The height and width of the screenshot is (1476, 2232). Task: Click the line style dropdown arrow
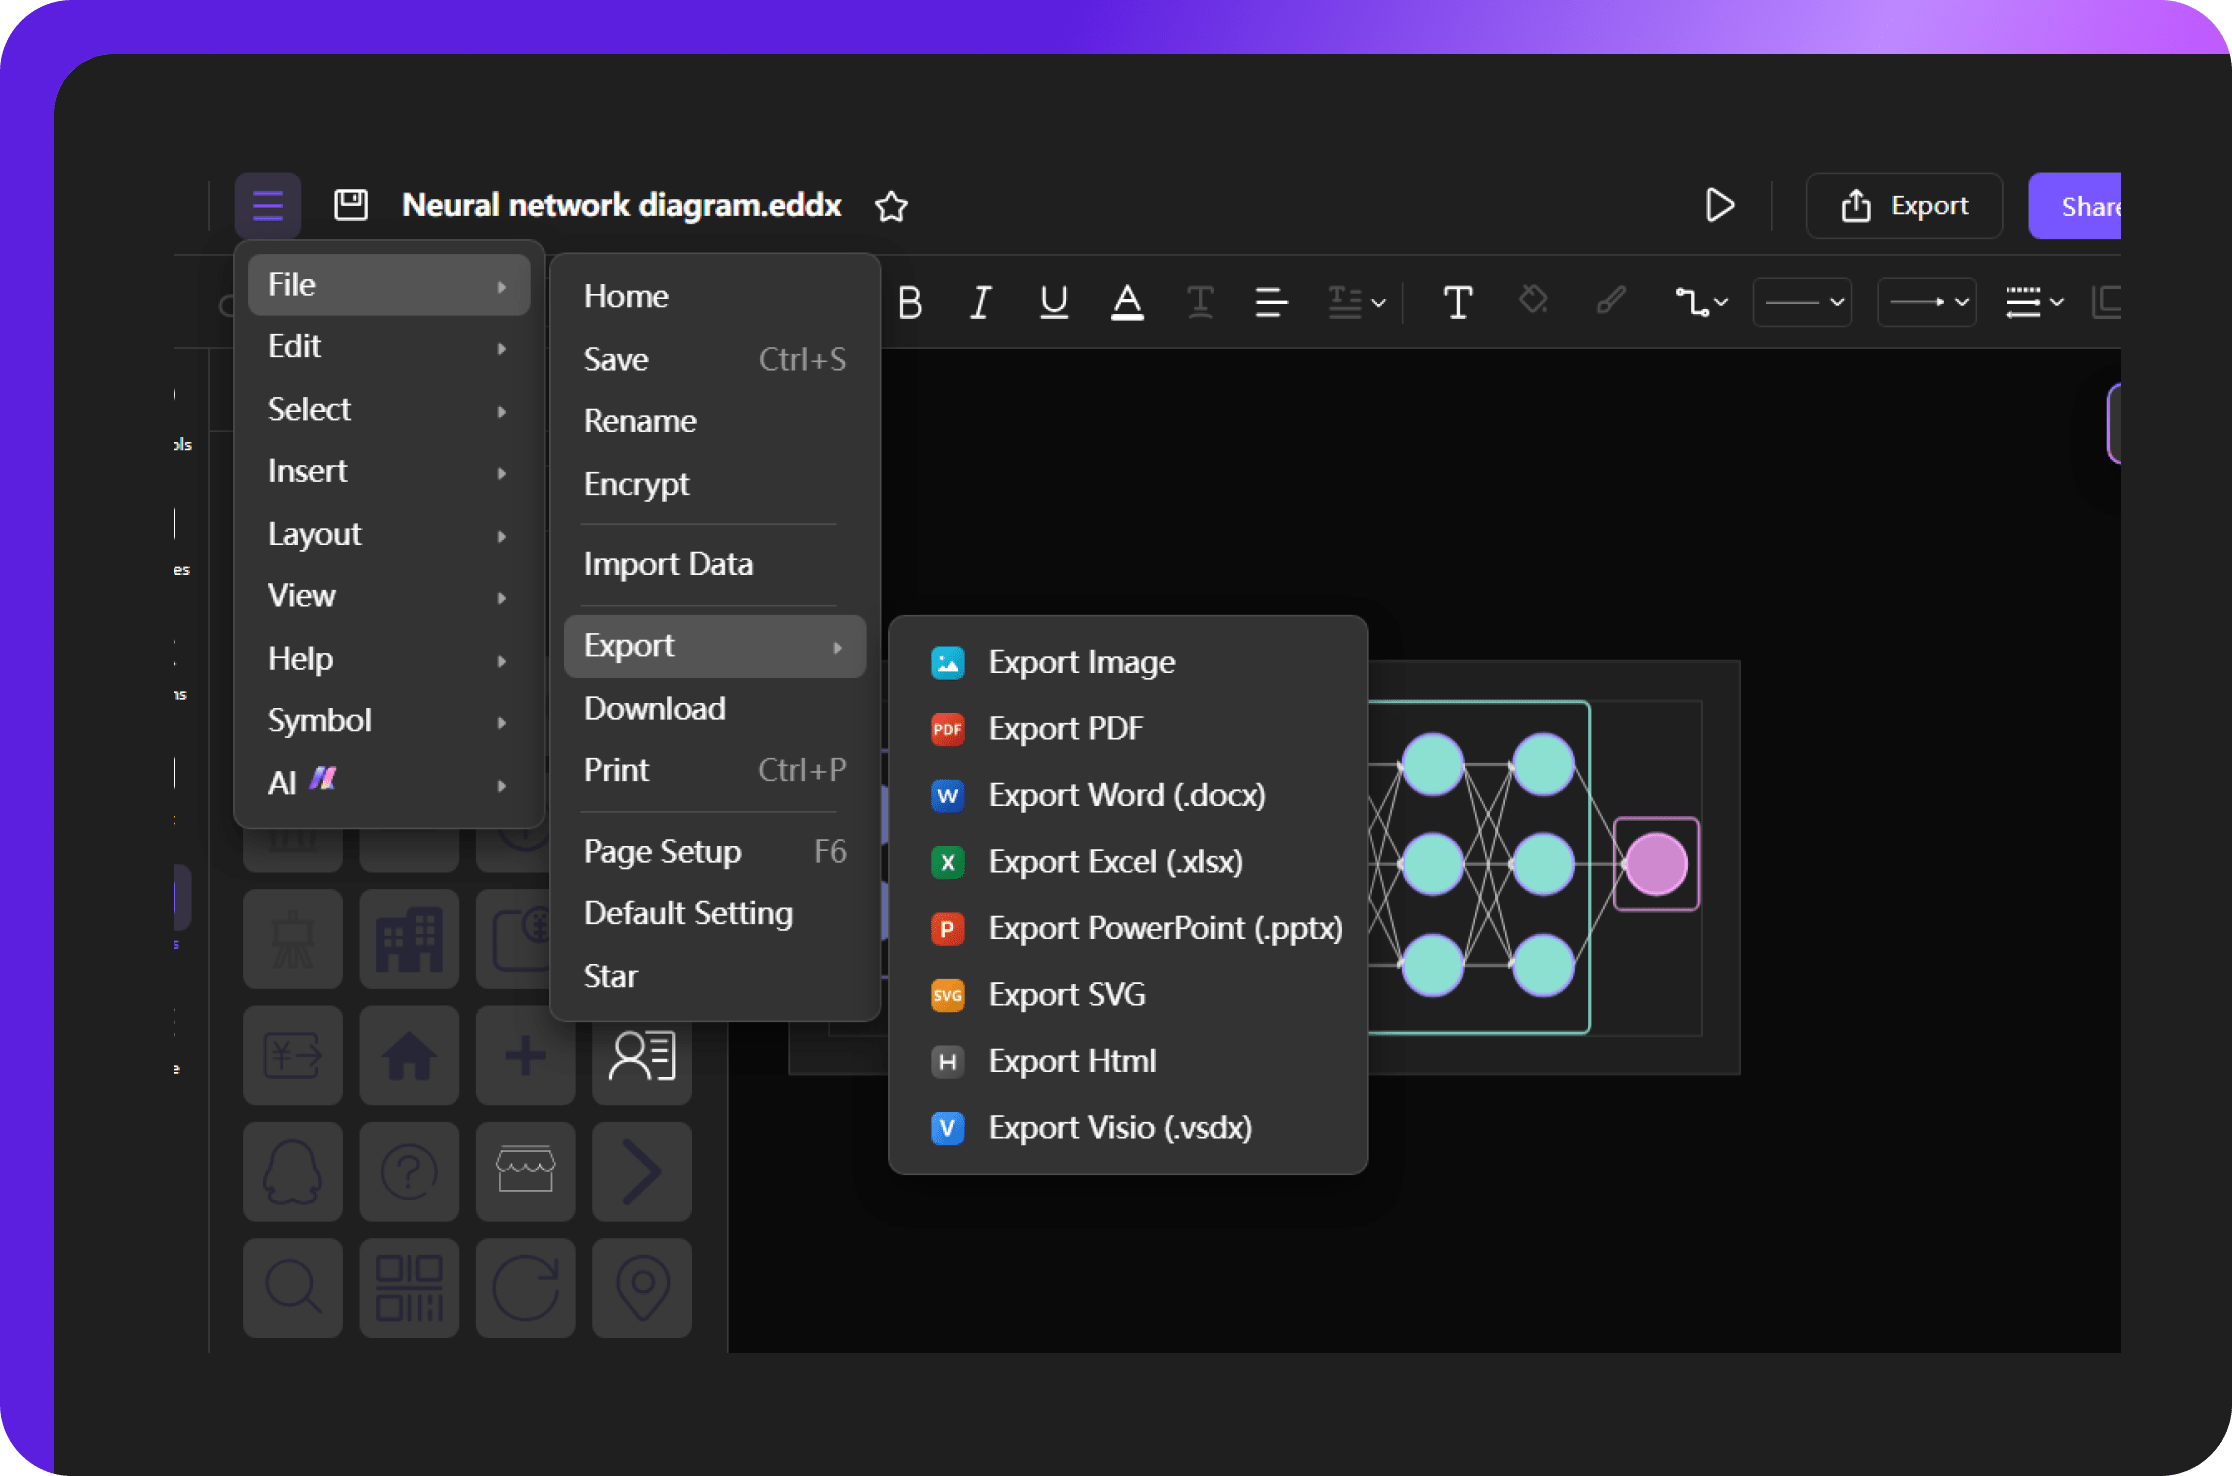pos(1837,300)
